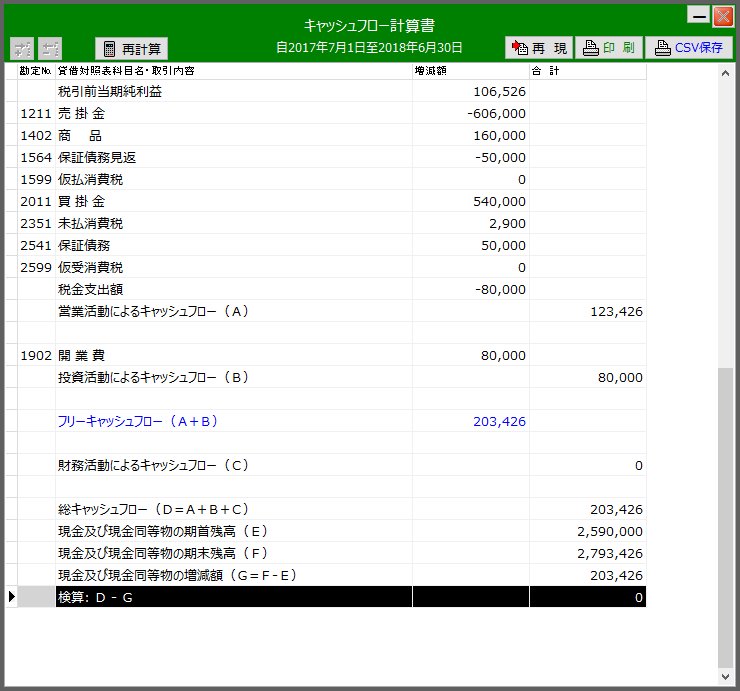Click the 2,793,426 period-end balance cell
Image resolution: width=740 pixels, height=691 pixels.
587,553
